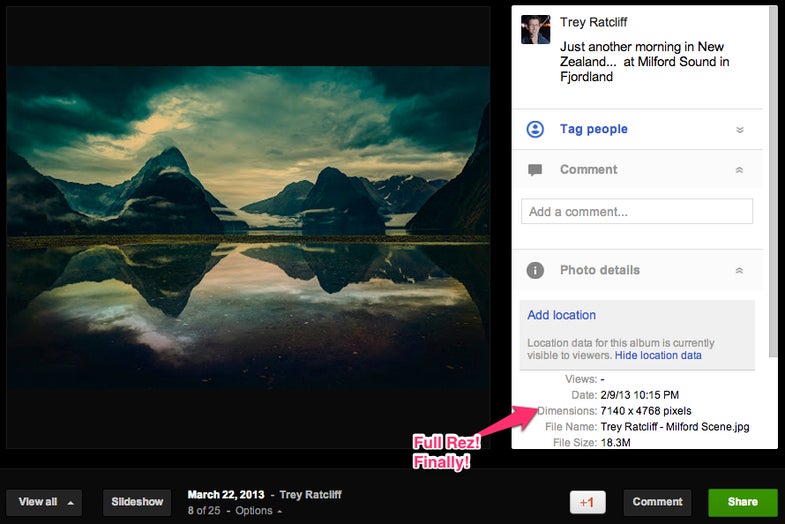Viewport: 785px width, 524px height.
Task: Click the Photo details header label
Action: click(600, 270)
